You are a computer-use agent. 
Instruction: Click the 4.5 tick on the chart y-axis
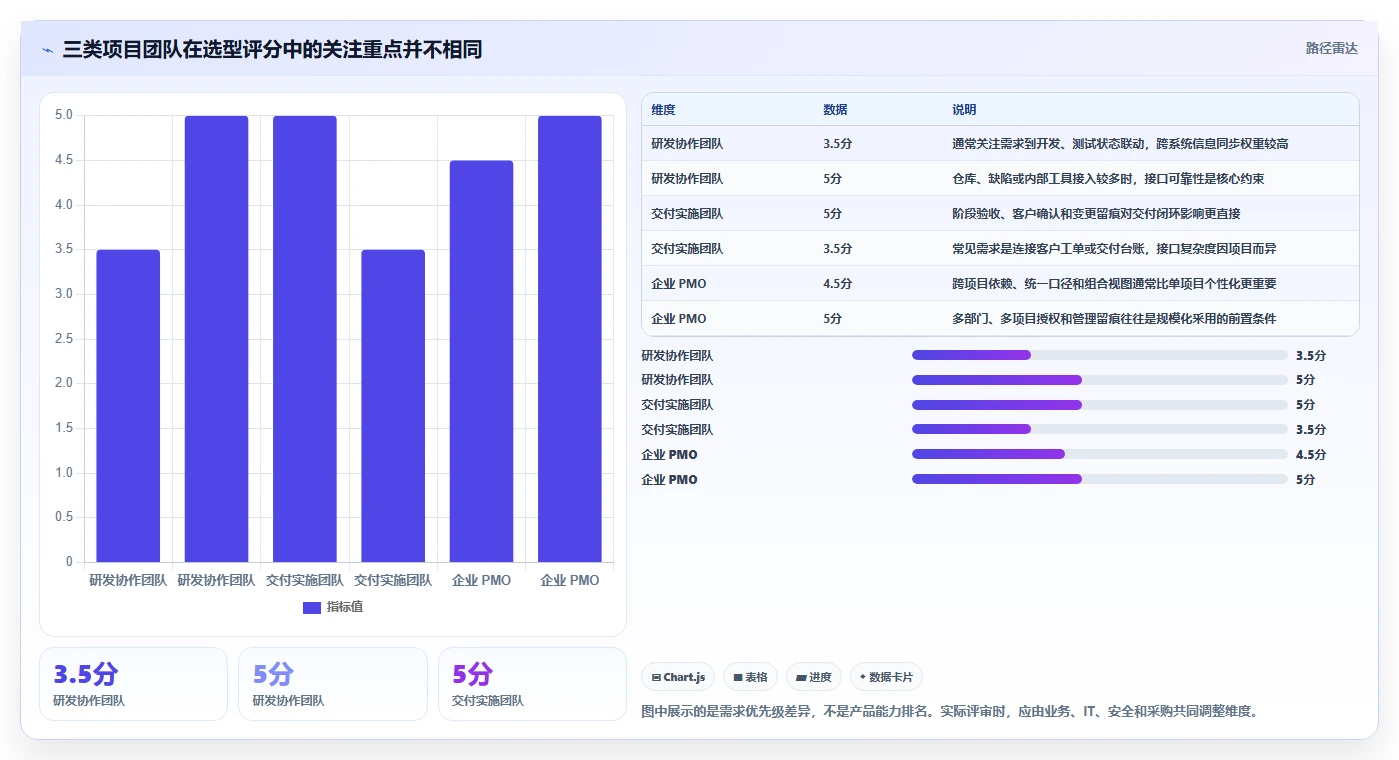click(x=63, y=160)
